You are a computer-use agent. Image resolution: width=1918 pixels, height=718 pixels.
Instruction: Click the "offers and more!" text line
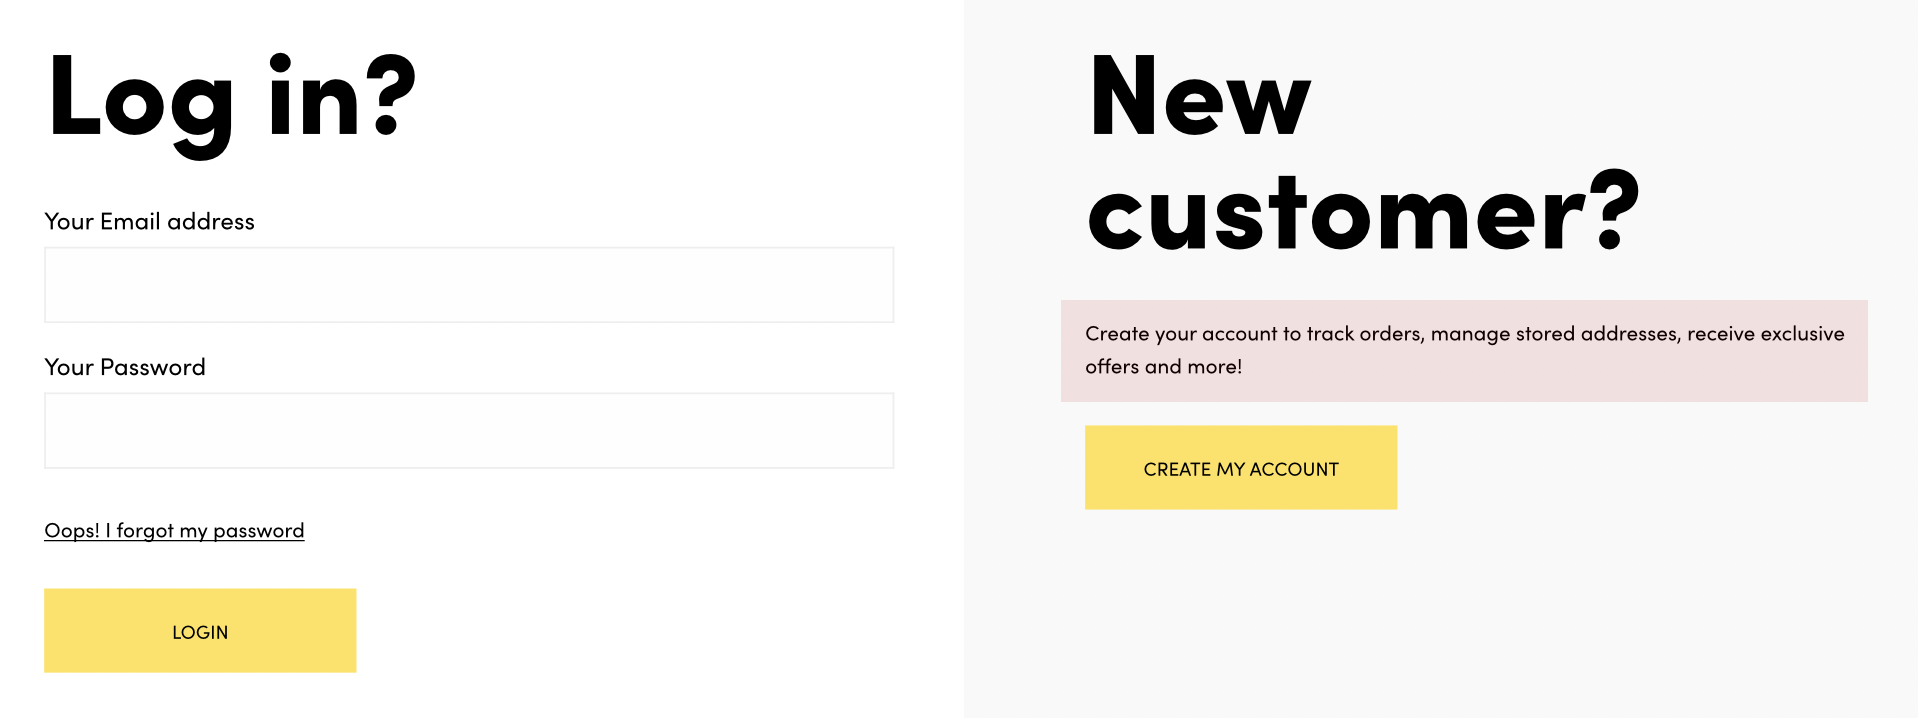(x=1163, y=367)
